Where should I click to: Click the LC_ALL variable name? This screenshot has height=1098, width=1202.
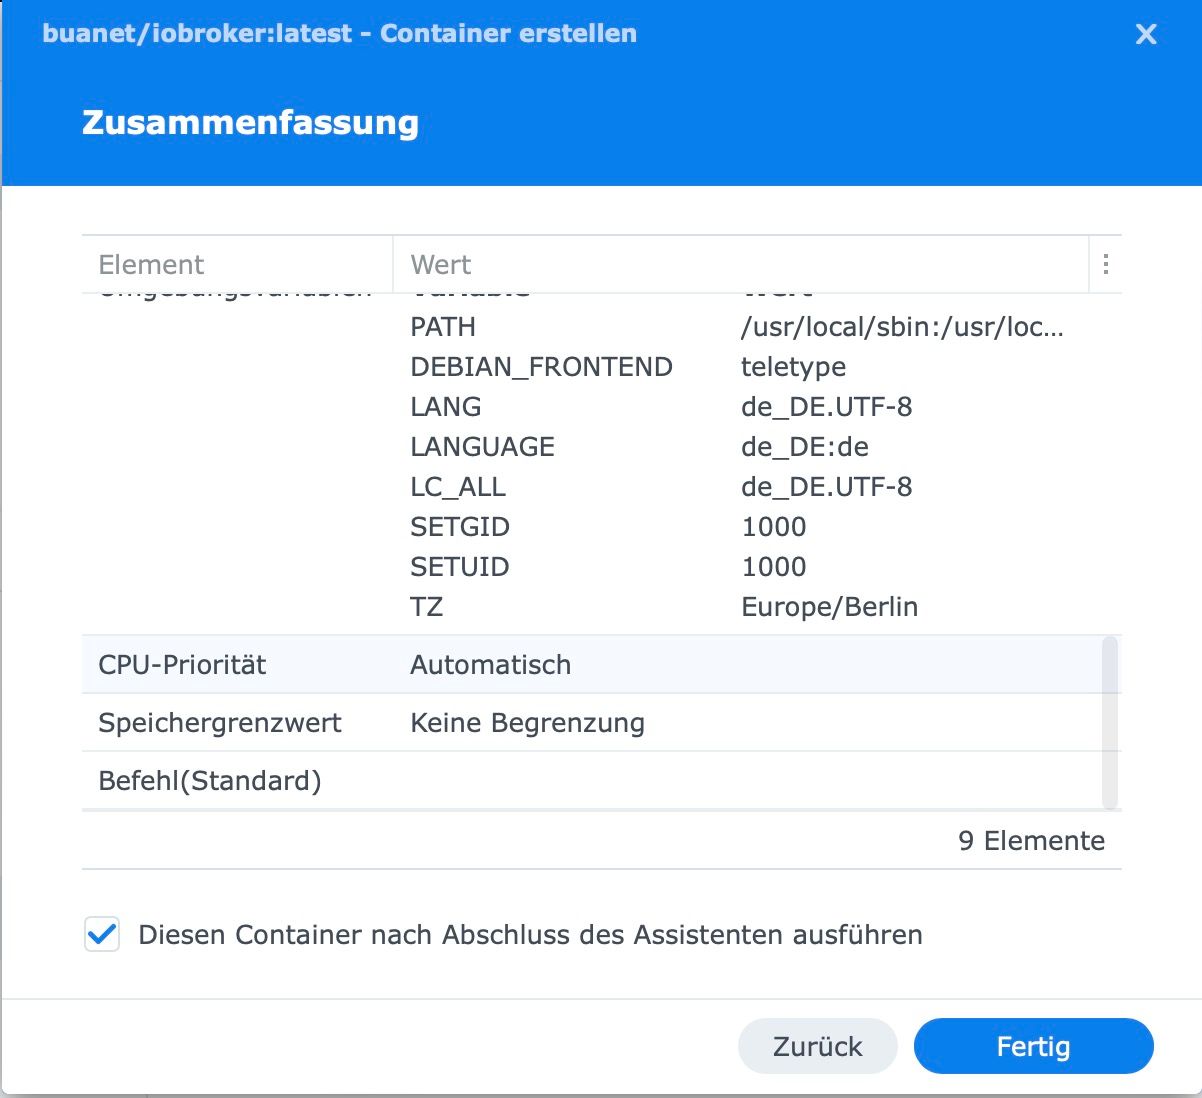[458, 487]
